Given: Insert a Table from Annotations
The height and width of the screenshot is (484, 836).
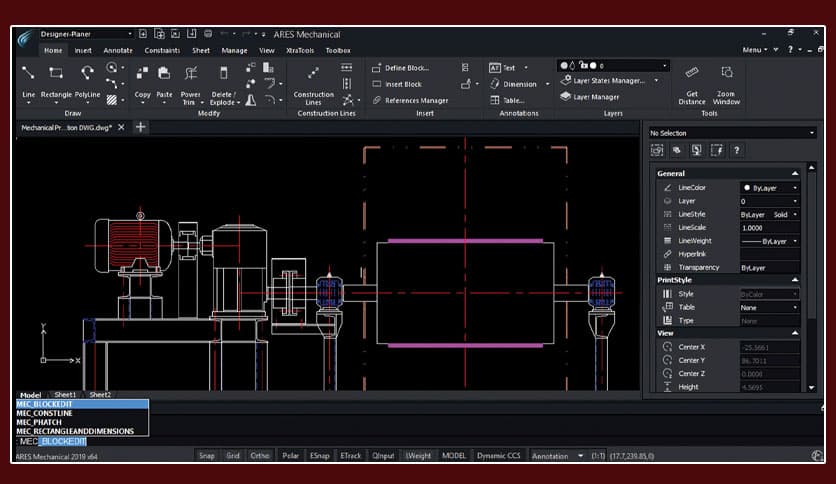Looking at the screenshot, I should [x=507, y=100].
